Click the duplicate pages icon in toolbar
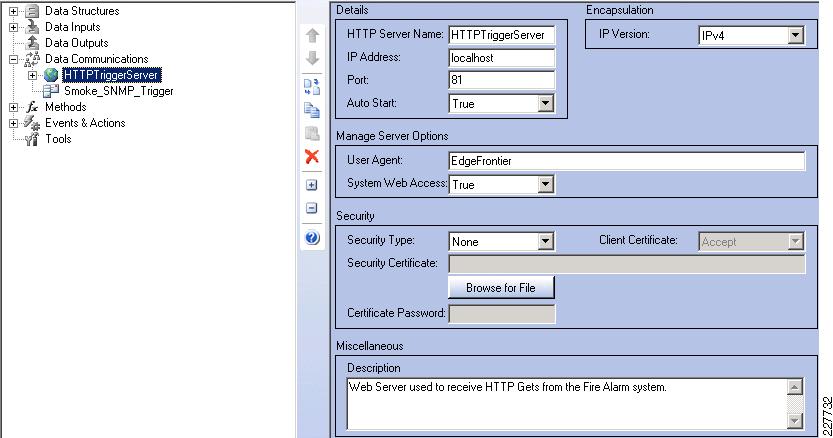Viewport: 833px width, 438px height. click(312, 86)
